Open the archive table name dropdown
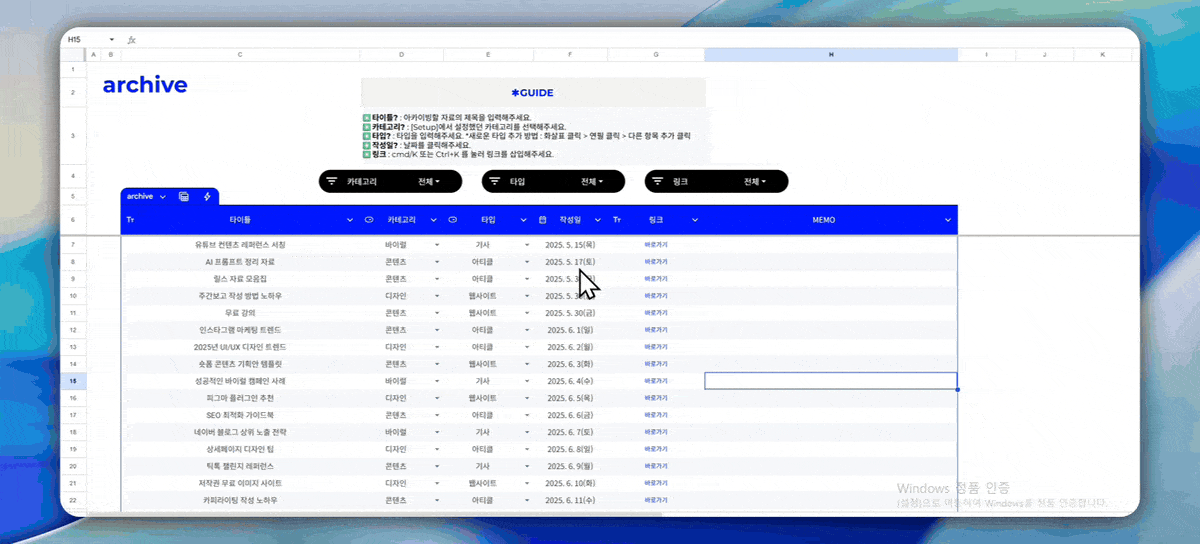This screenshot has height=544, width=1200. coord(162,197)
